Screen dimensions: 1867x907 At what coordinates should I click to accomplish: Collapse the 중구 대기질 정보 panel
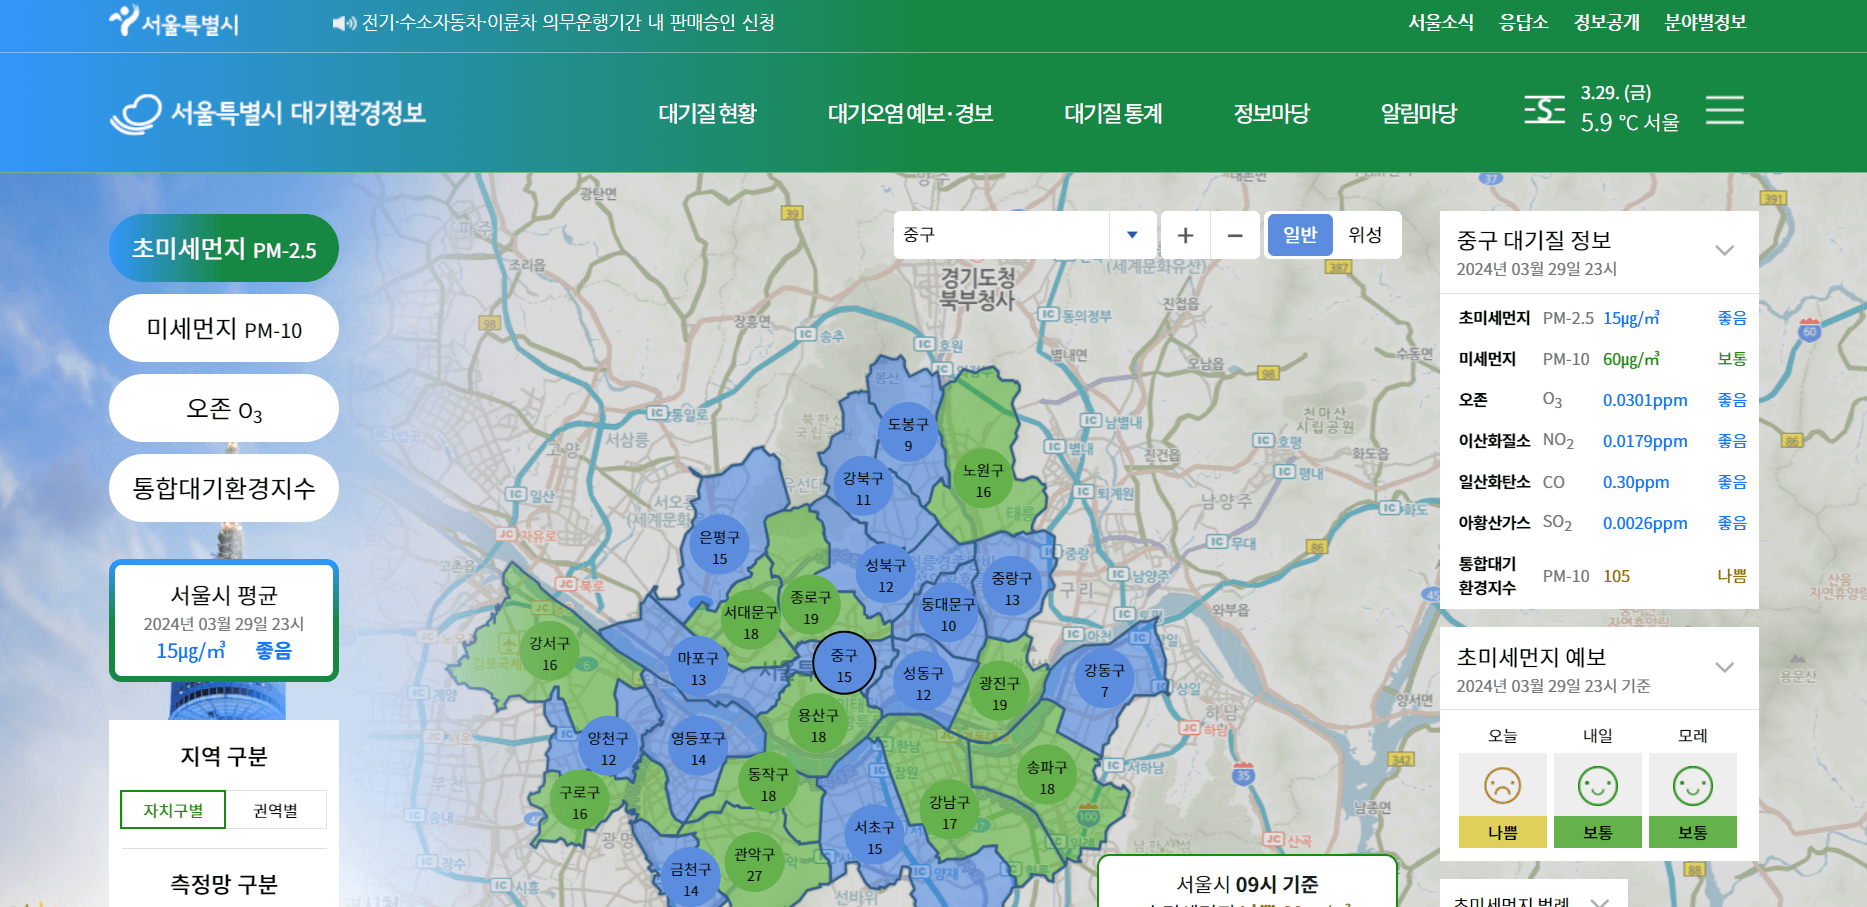pyautogui.click(x=1725, y=250)
